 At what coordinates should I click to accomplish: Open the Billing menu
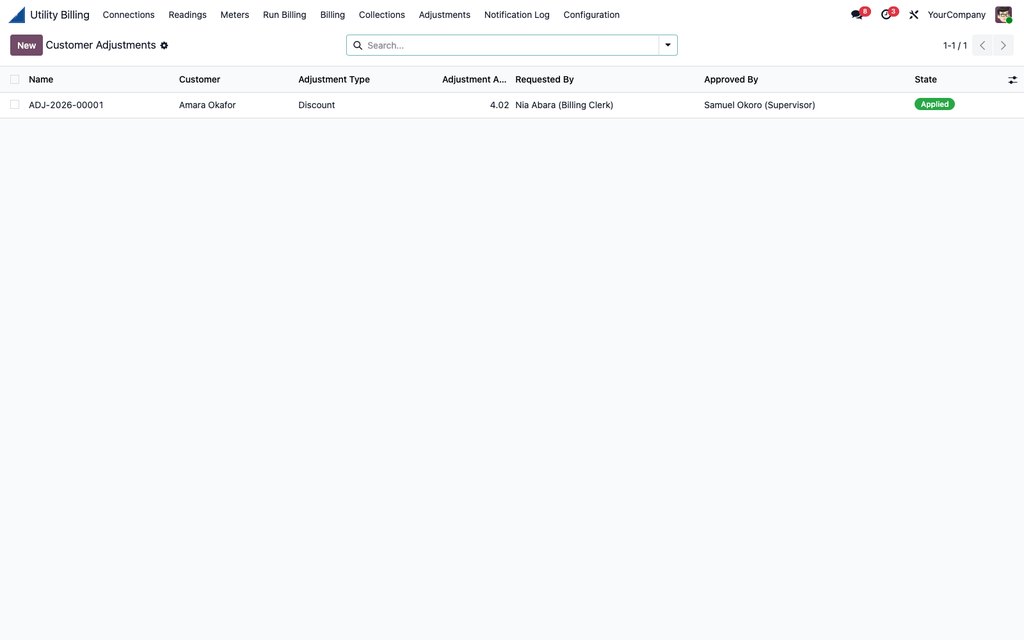[332, 14]
